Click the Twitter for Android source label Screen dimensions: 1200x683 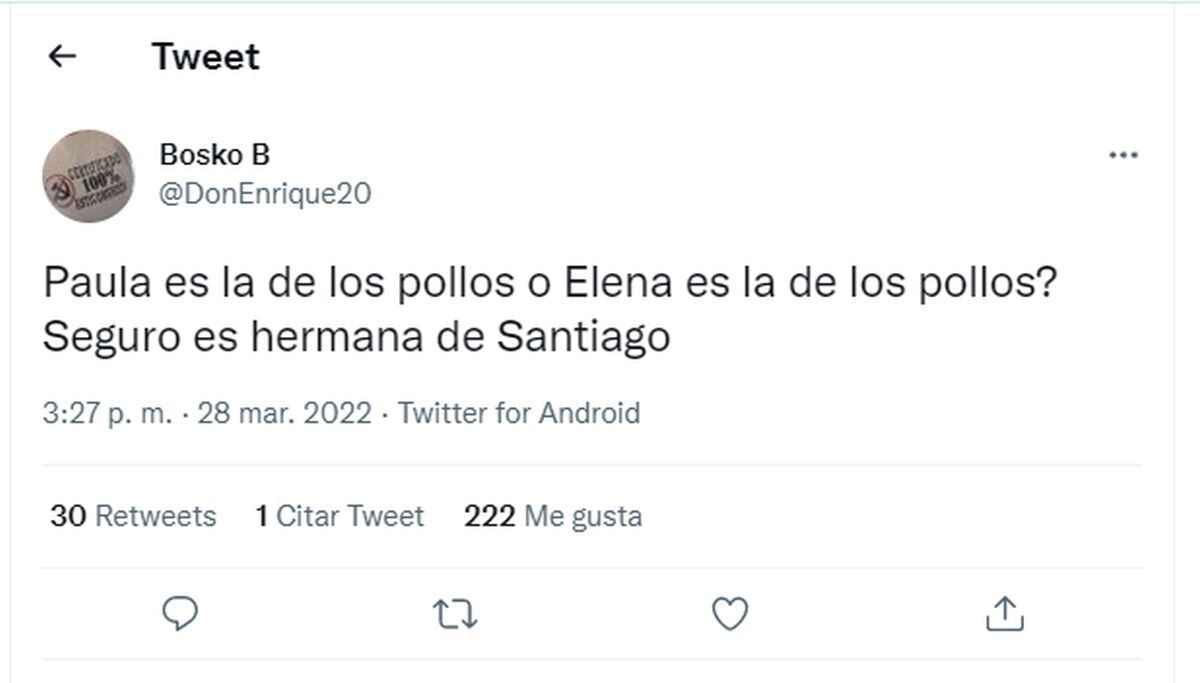pyautogui.click(x=519, y=412)
